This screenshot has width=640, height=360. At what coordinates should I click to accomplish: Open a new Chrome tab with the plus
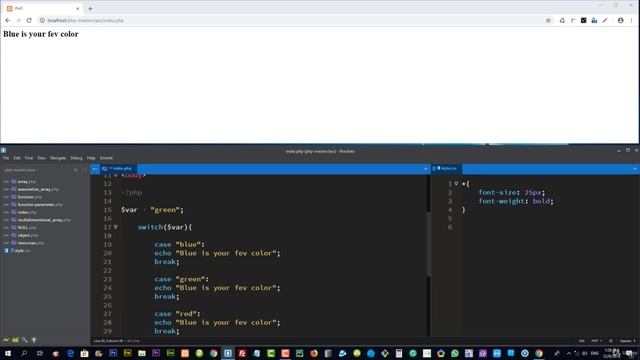click(90, 8)
